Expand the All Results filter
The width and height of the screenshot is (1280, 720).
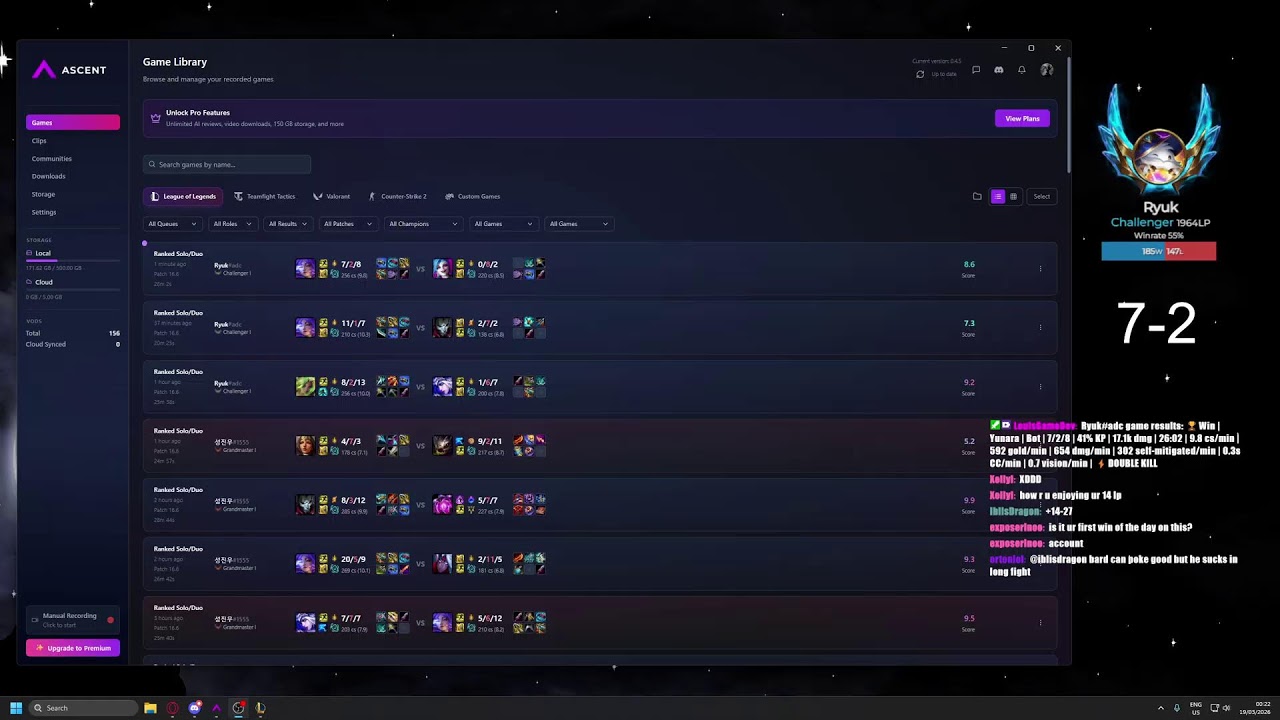pos(288,224)
